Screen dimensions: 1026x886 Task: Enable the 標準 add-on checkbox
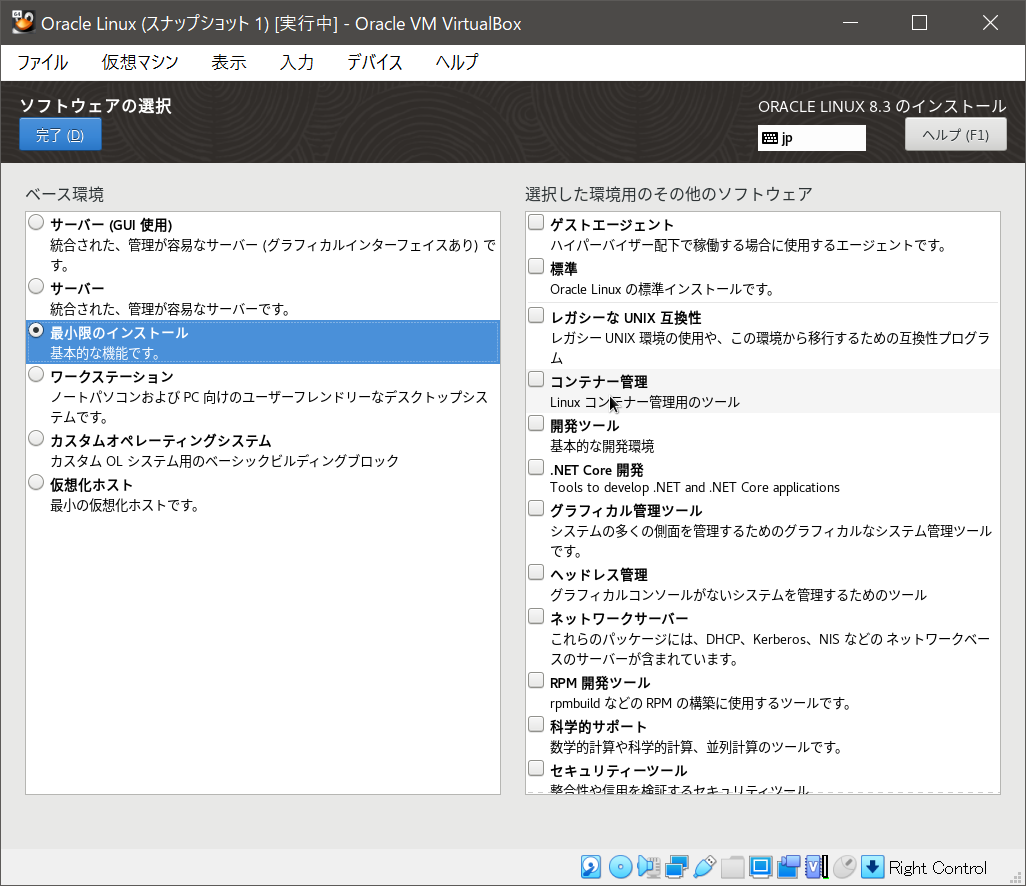coord(536,266)
